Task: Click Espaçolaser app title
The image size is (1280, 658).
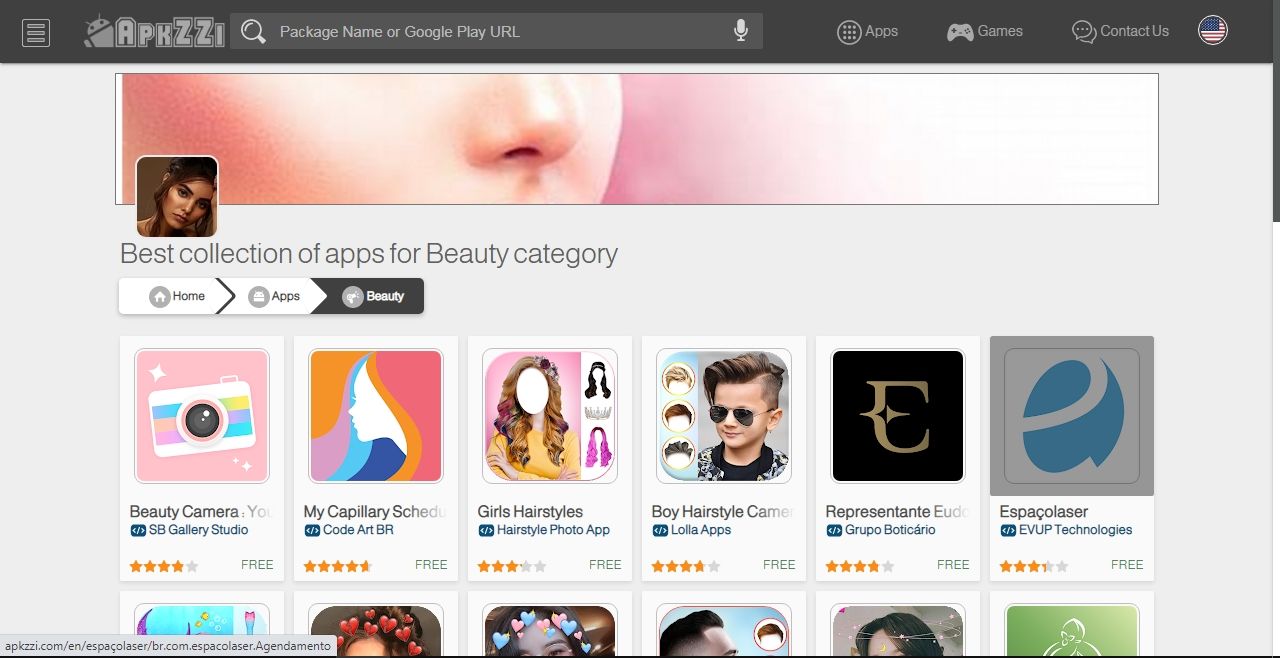Action: (1044, 511)
